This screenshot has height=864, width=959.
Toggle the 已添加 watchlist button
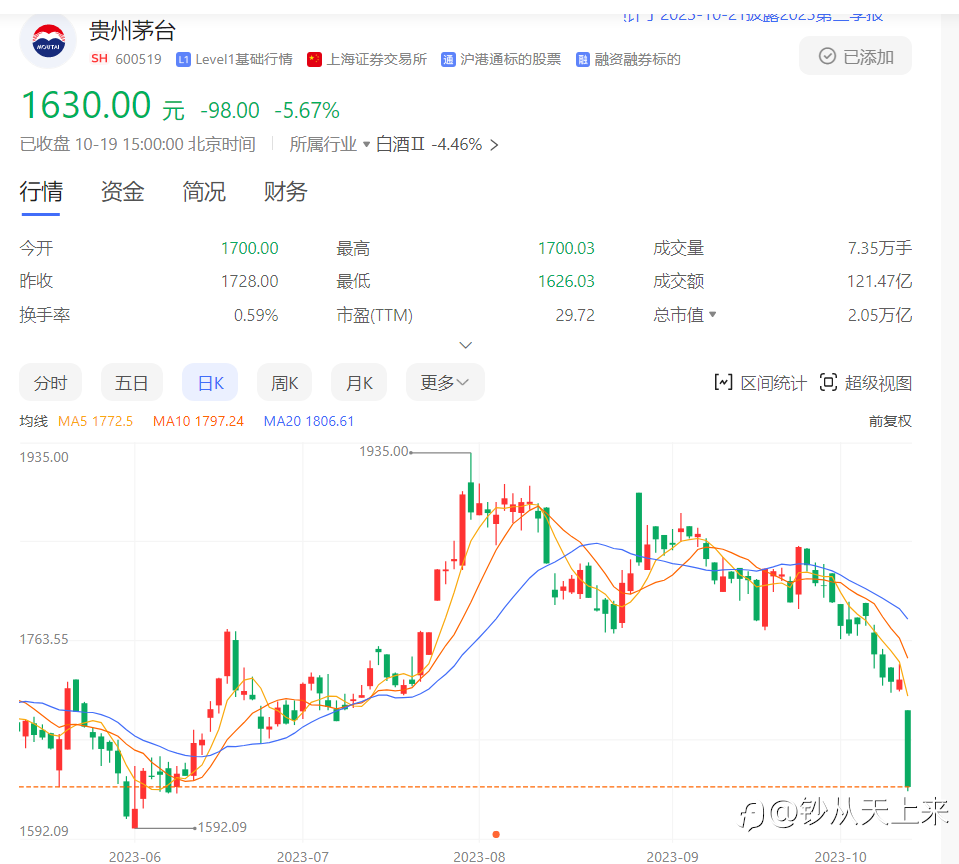pos(855,56)
